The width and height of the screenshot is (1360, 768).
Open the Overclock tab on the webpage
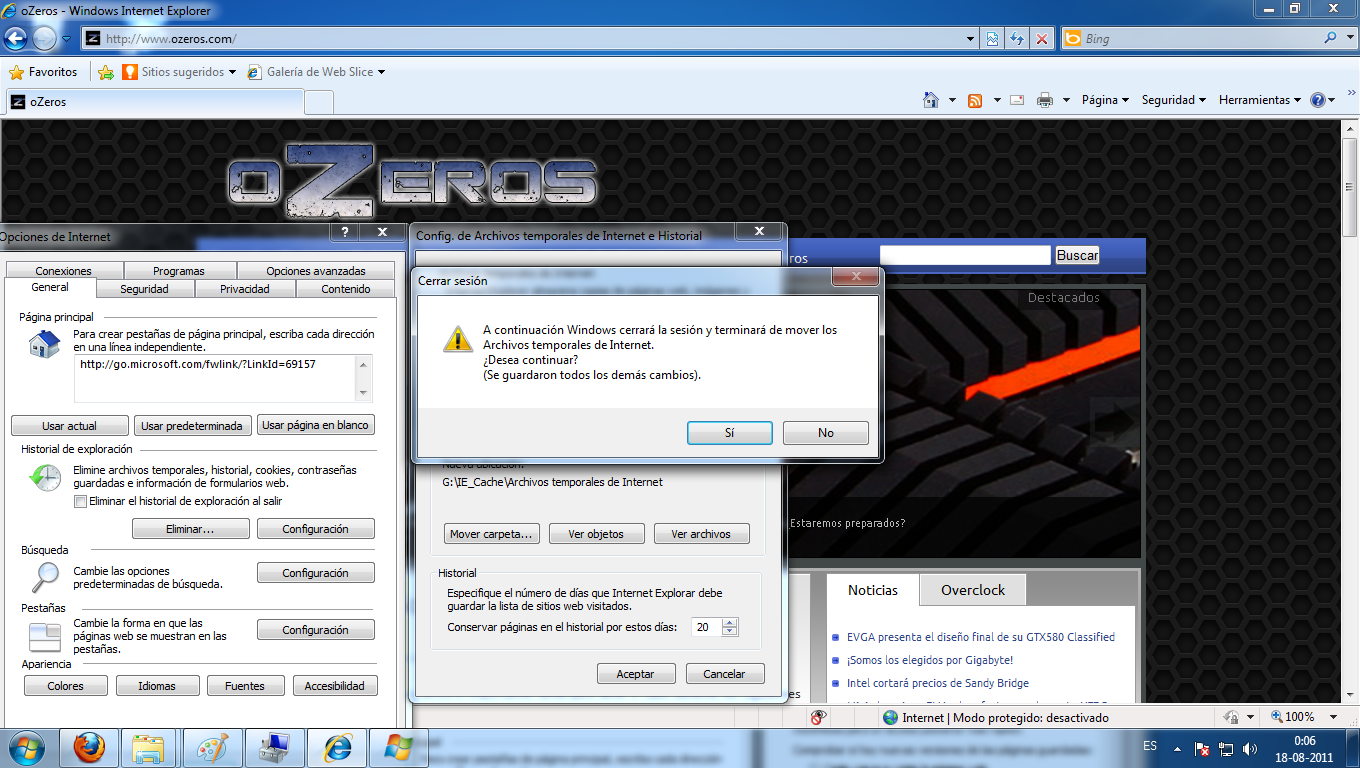click(973, 590)
